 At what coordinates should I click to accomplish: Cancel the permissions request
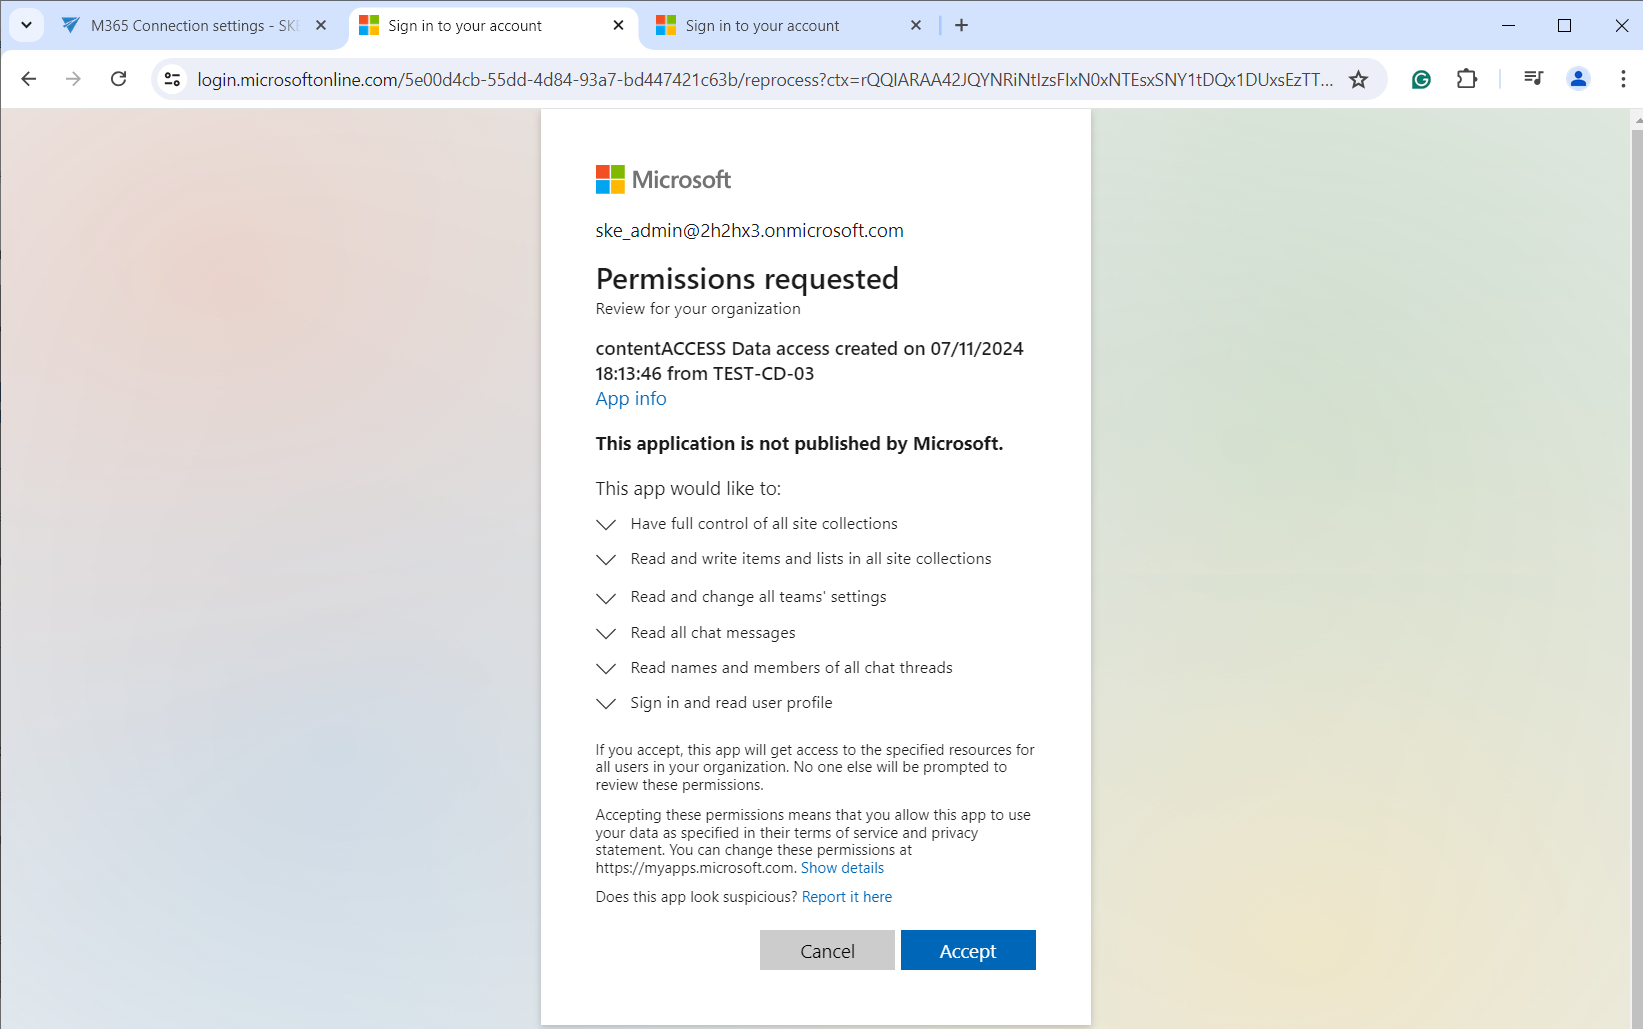click(827, 950)
